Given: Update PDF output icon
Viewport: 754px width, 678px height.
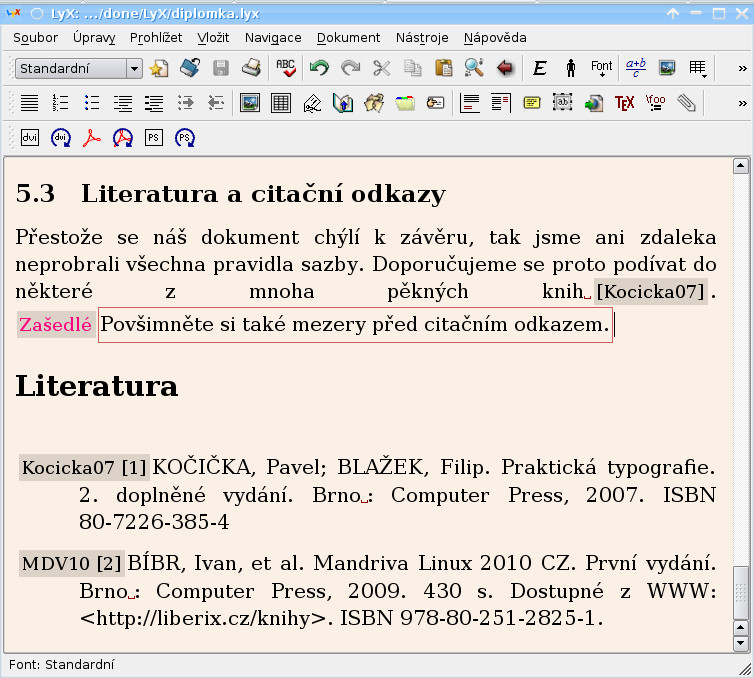Looking at the screenshot, I should coord(123,138).
